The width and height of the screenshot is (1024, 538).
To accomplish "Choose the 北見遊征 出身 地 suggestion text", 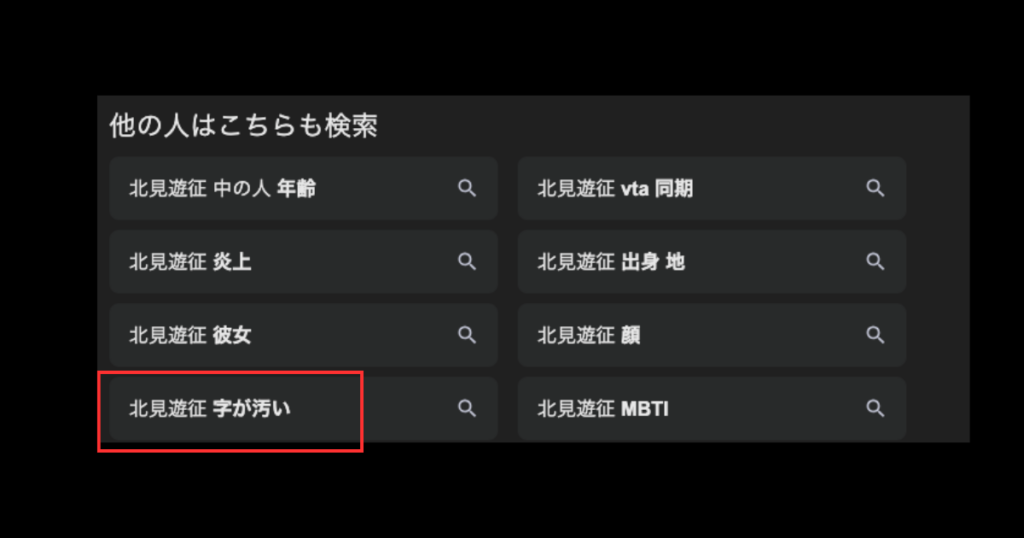I will (x=611, y=262).
